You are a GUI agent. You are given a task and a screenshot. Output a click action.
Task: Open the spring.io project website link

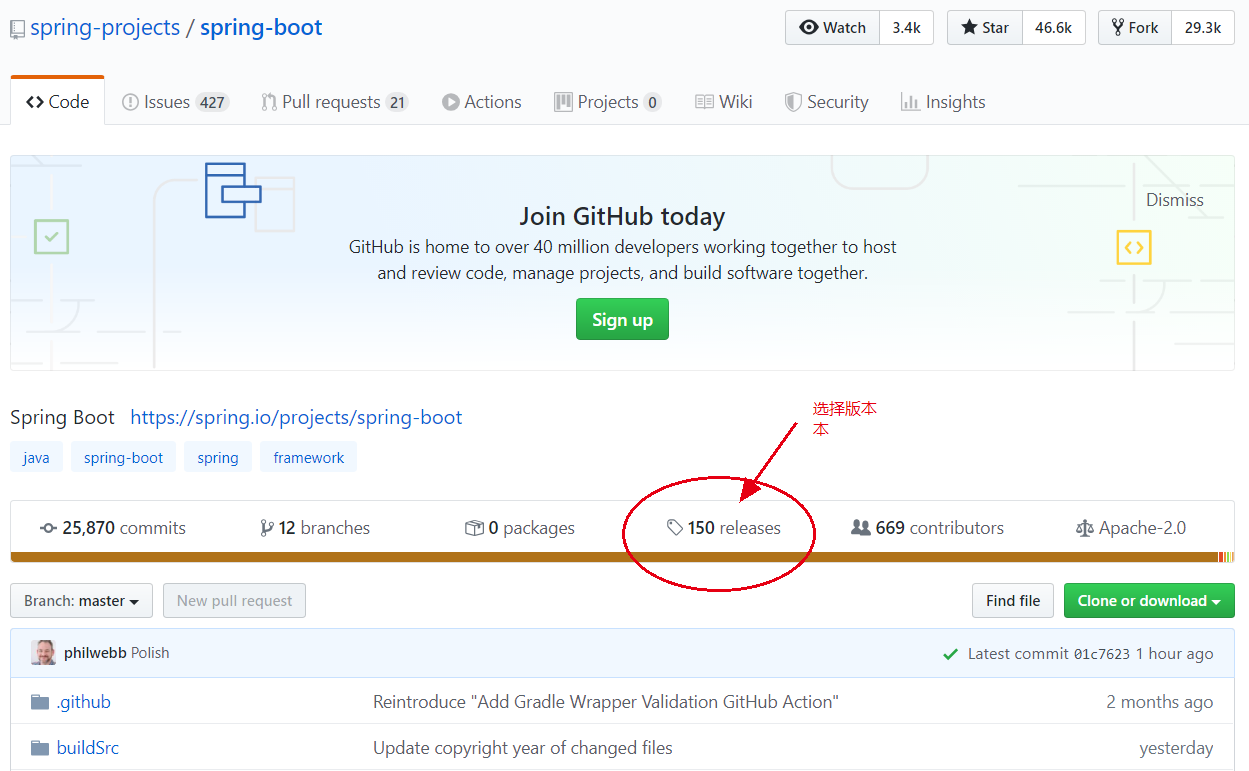296,417
